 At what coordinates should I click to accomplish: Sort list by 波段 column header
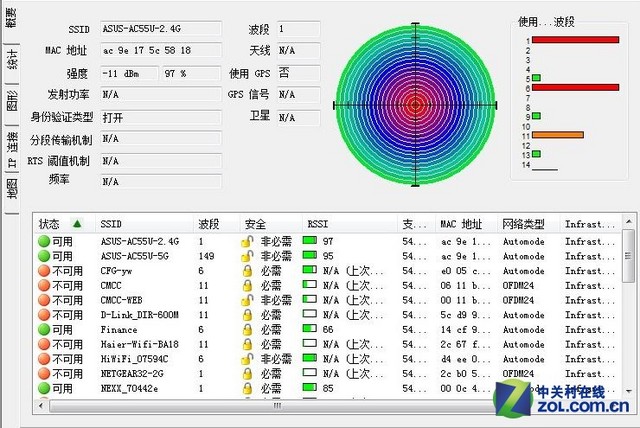[x=216, y=224]
